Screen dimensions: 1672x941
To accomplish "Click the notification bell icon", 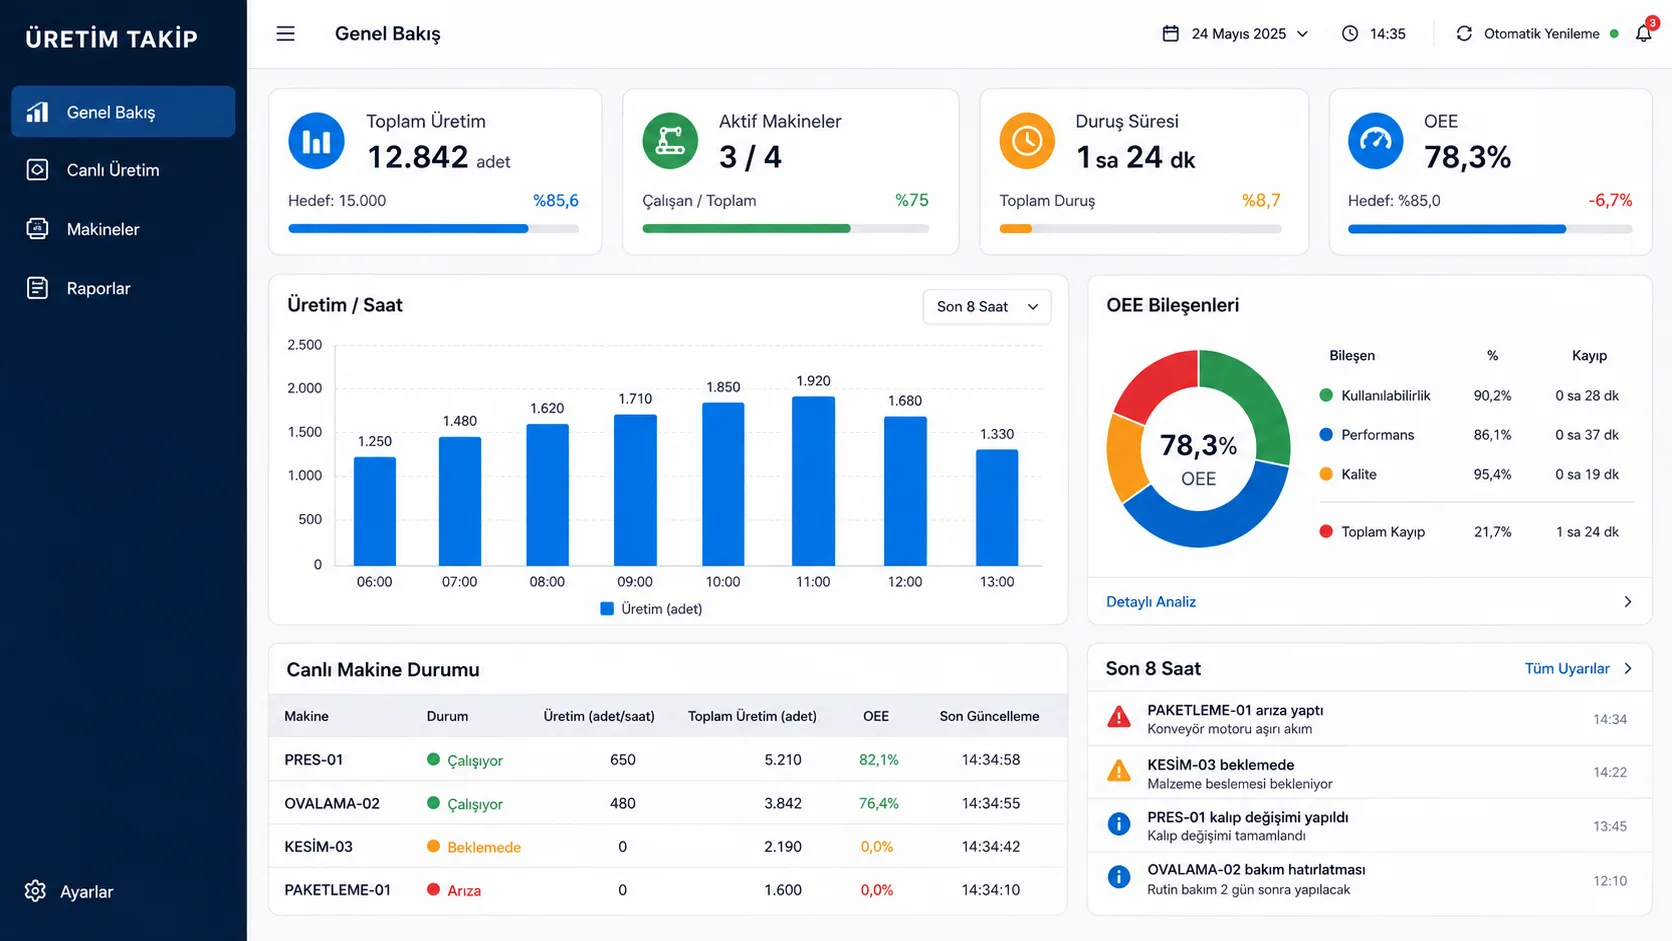I will (1643, 33).
